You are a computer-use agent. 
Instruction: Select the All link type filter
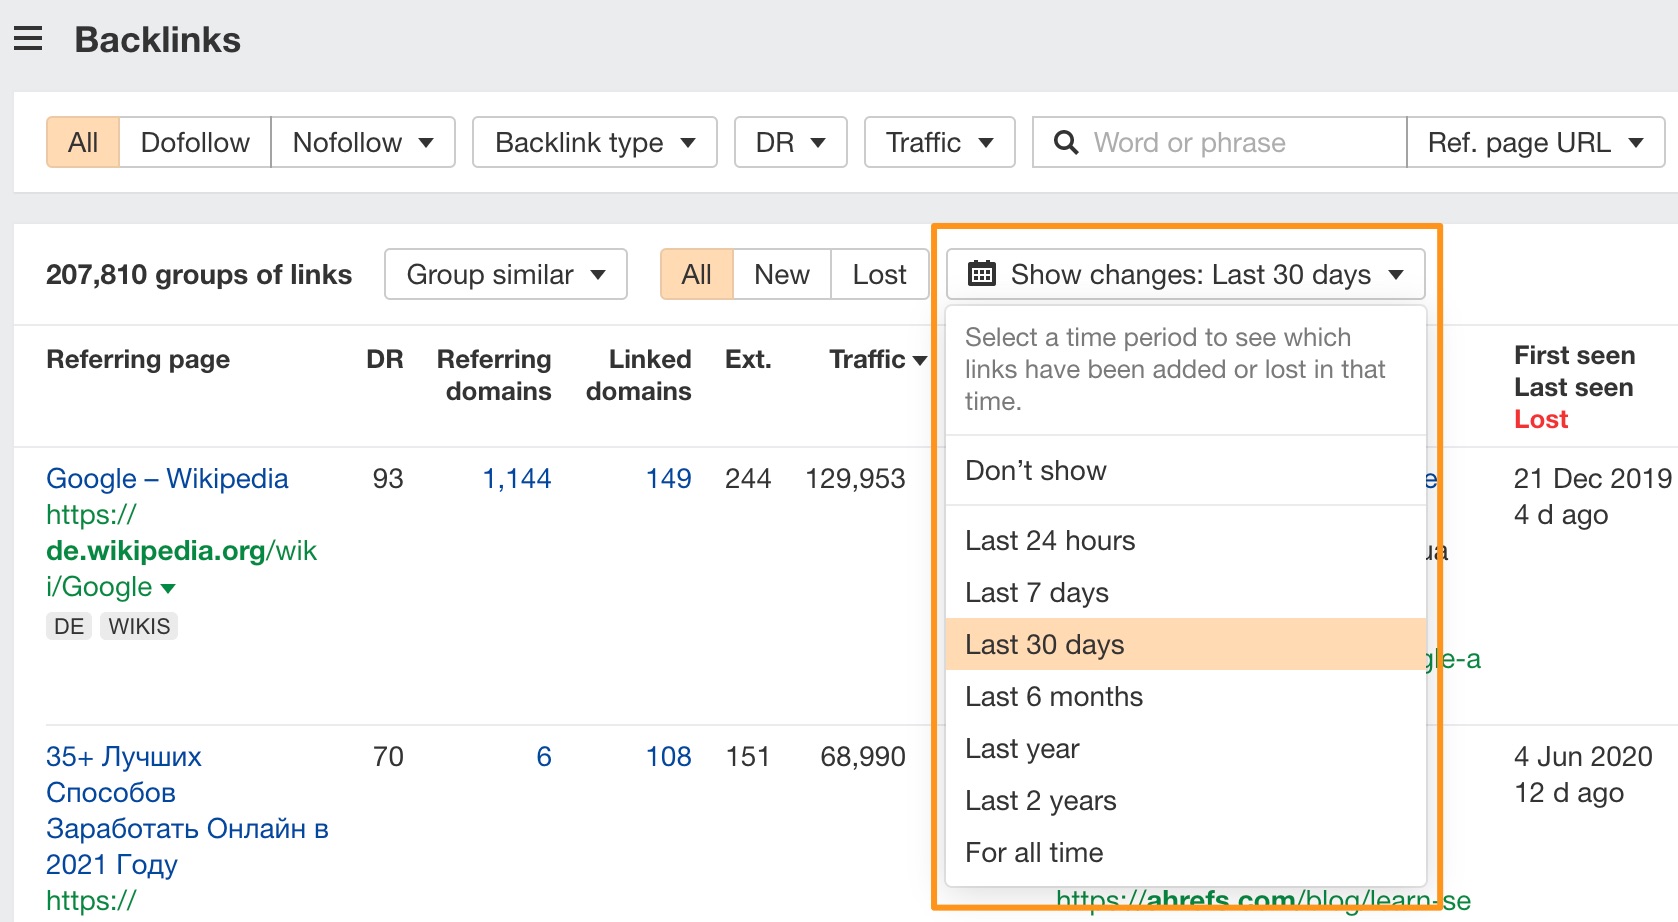(83, 143)
